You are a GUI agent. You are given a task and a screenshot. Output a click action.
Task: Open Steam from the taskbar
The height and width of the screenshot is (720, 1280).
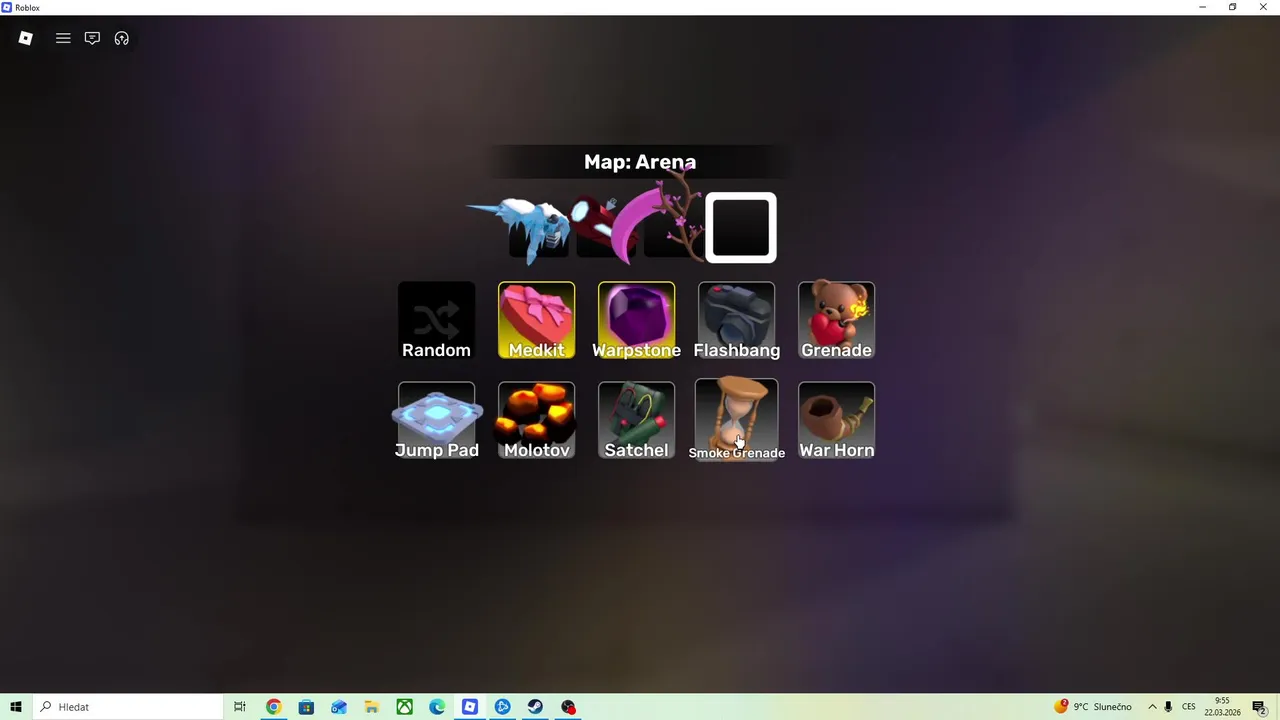click(535, 707)
